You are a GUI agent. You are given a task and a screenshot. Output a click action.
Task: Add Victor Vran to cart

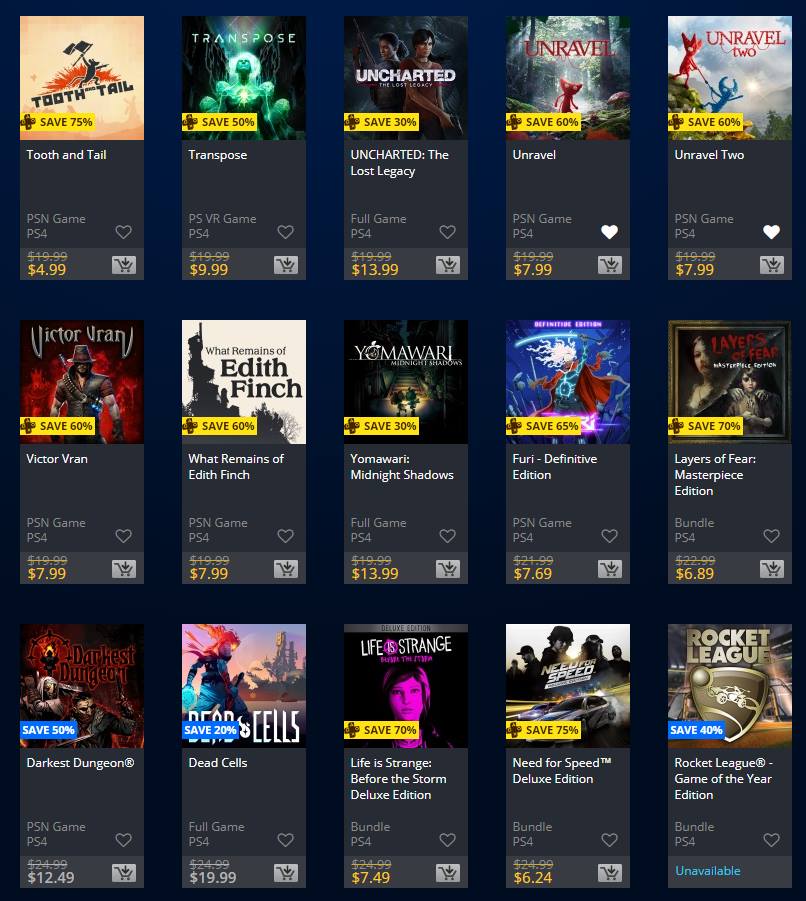(124, 569)
